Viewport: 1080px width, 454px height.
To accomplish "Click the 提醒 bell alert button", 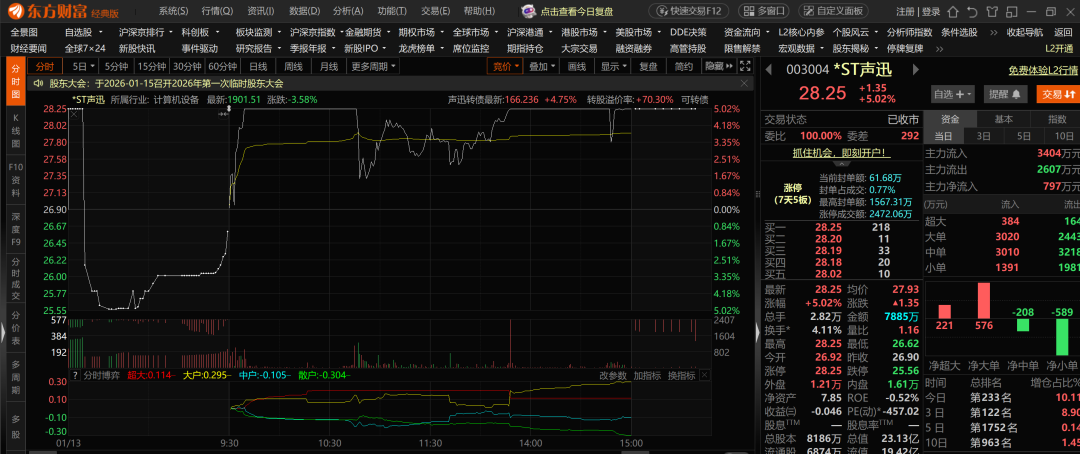I will (x=1005, y=94).
